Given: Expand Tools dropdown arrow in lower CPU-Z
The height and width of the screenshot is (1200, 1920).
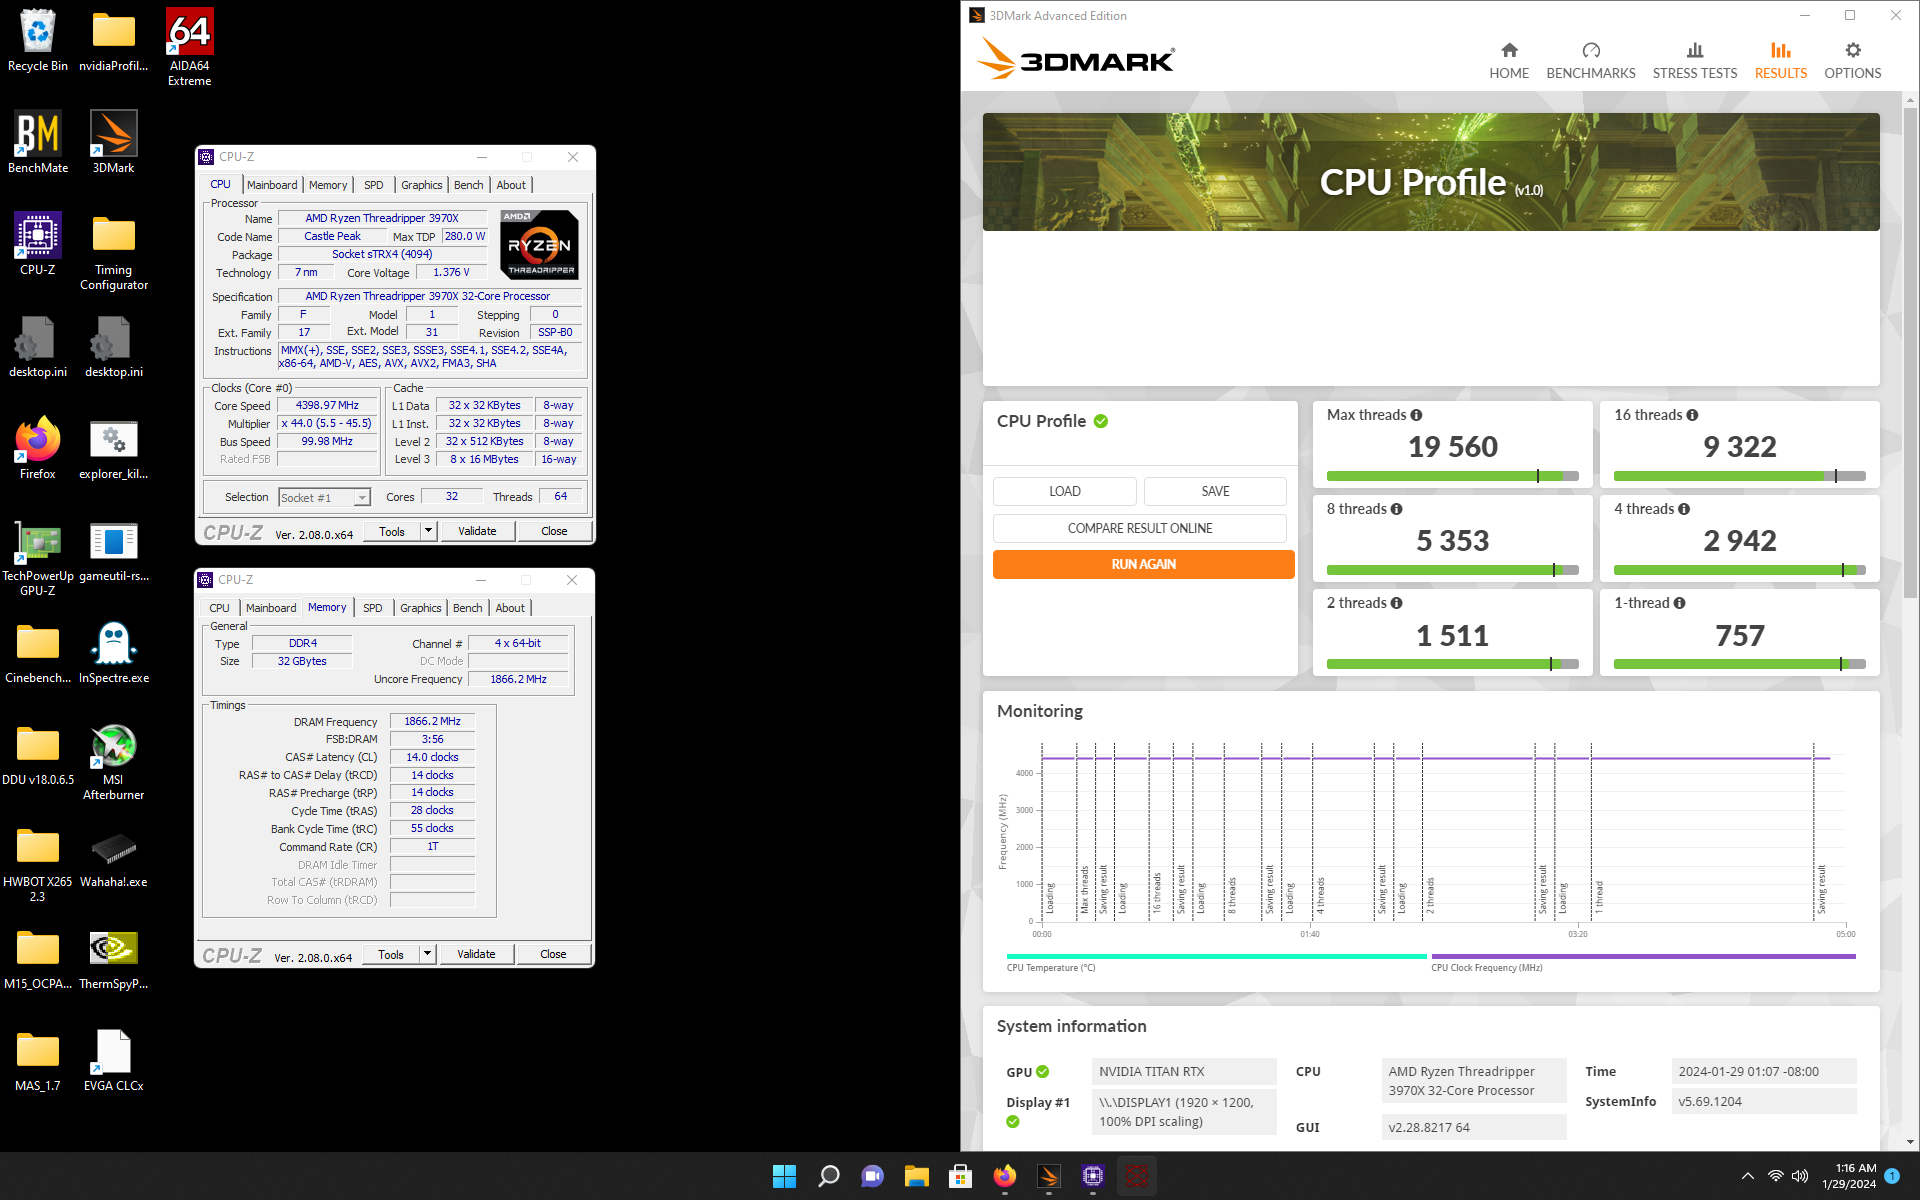Looking at the screenshot, I should (x=428, y=954).
